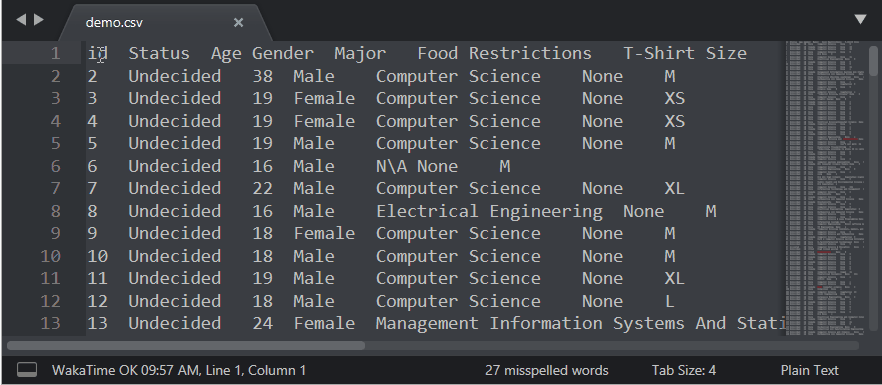Open the Plain Text syntax selector

coord(809,370)
